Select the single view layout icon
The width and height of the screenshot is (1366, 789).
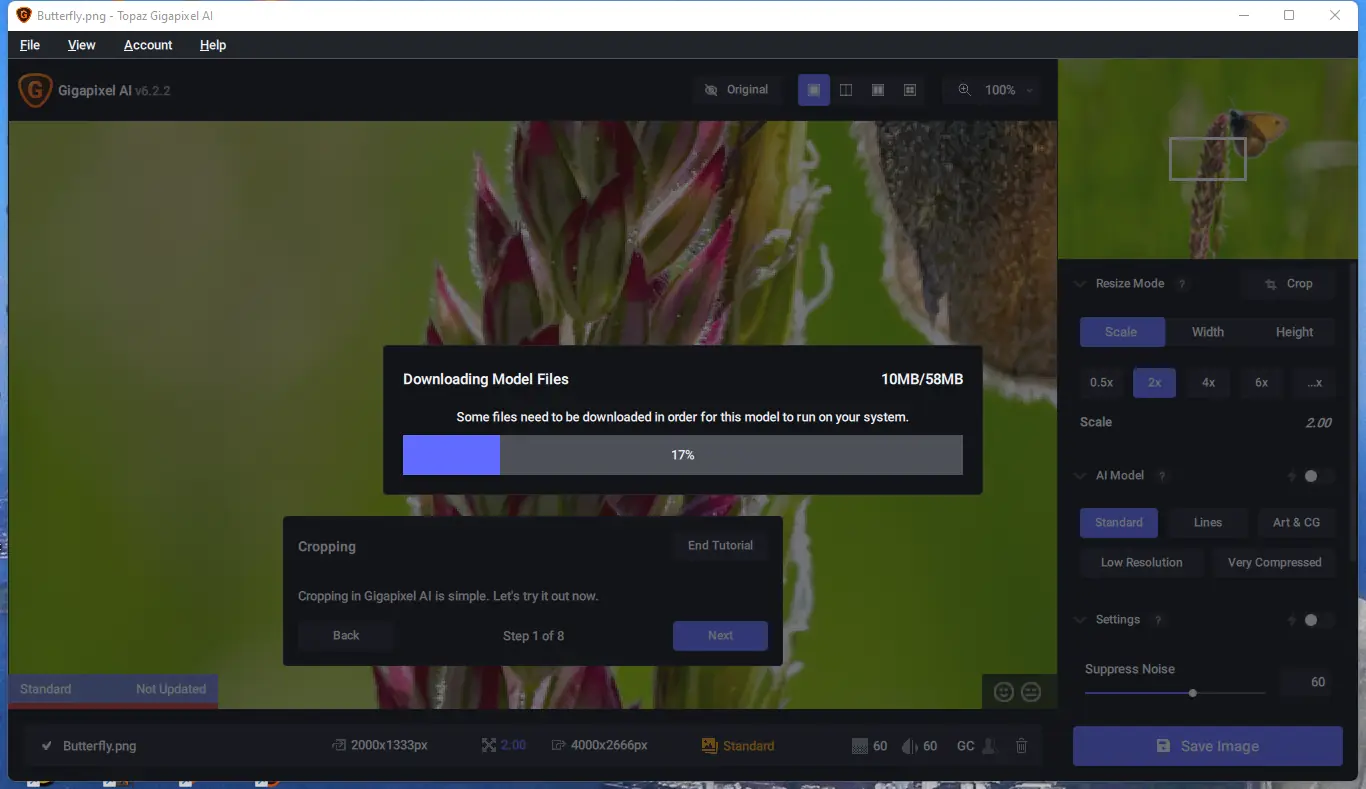tap(814, 90)
